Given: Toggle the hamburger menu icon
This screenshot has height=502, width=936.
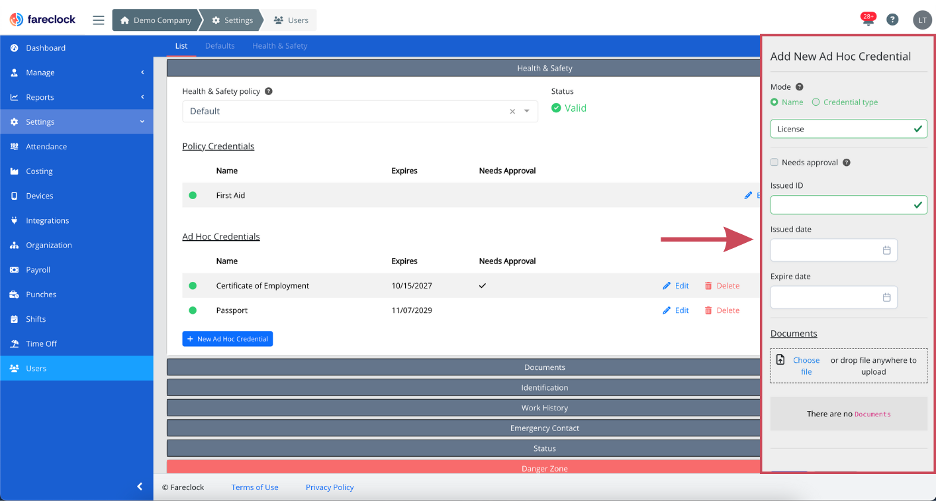Looking at the screenshot, I should pos(98,20).
